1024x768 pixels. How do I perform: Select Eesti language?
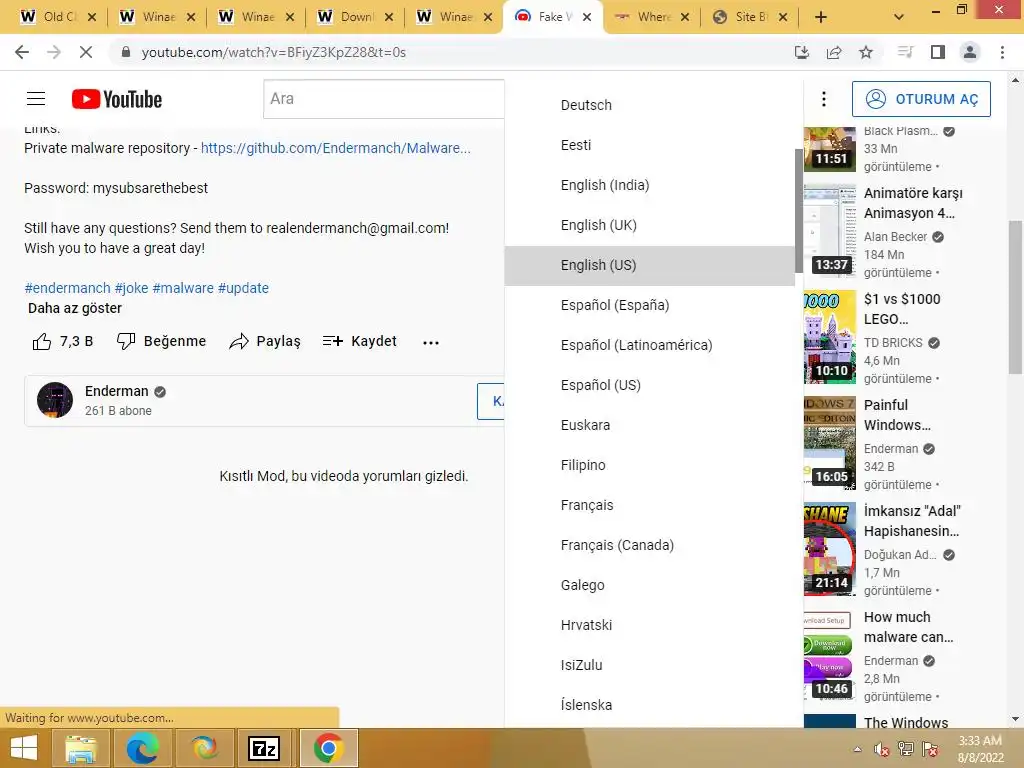pos(649,145)
